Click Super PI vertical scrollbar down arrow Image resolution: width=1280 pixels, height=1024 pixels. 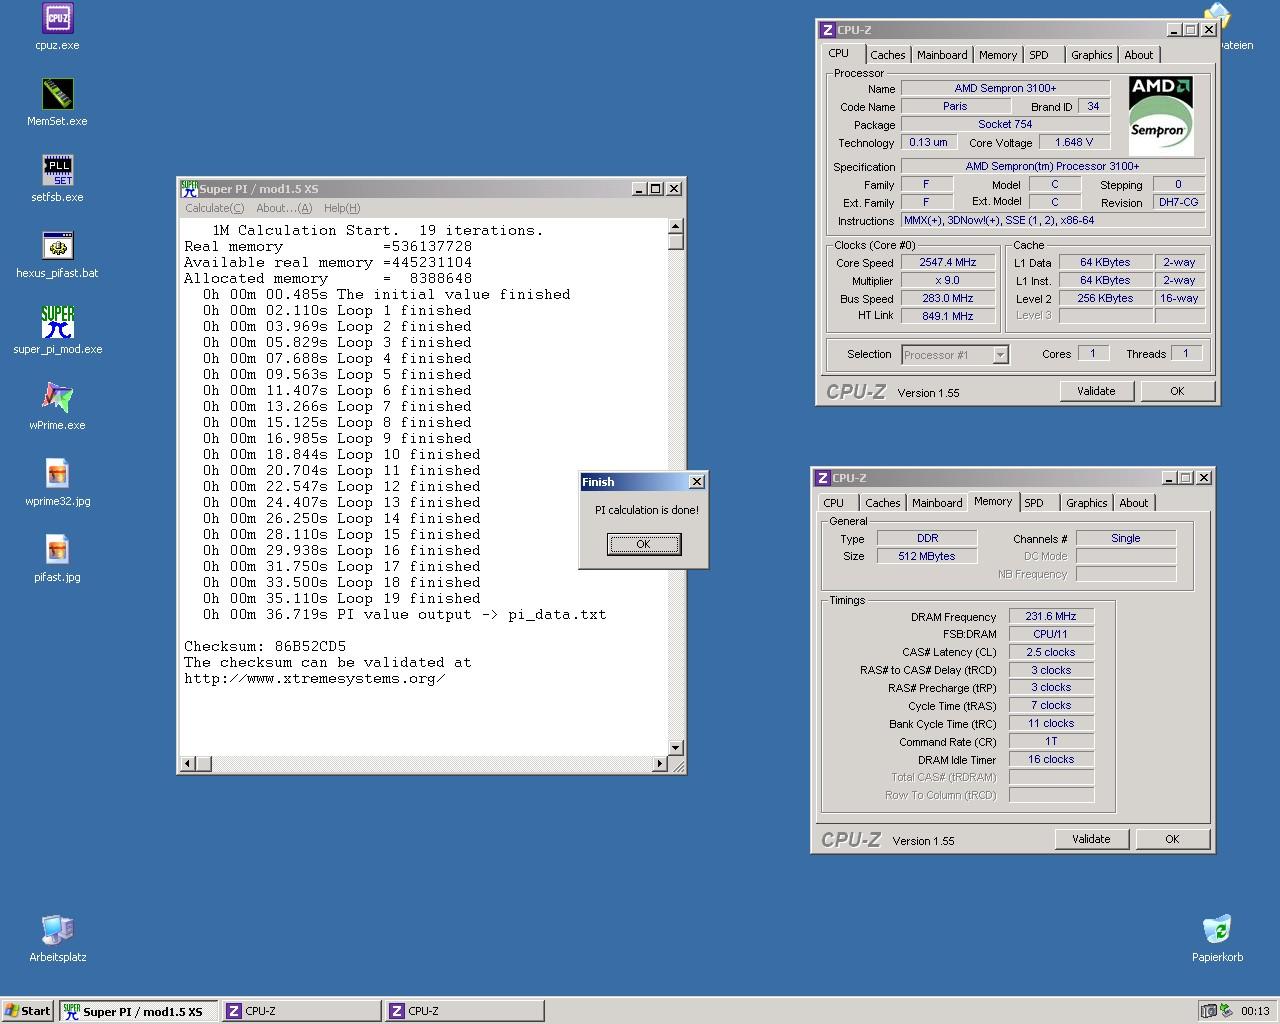(x=675, y=748)
